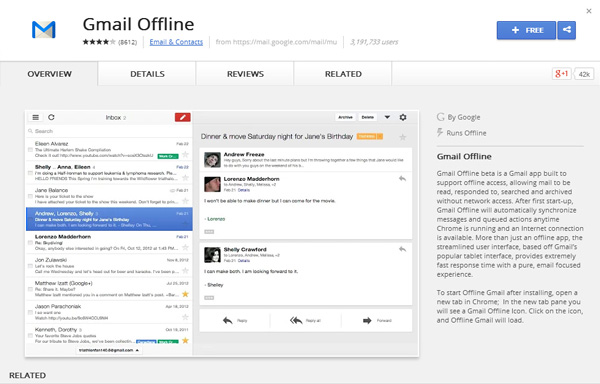Unstar the Kenneth, Dorothy email
This screenshot has width=600, height=384.
pos(185,340)
